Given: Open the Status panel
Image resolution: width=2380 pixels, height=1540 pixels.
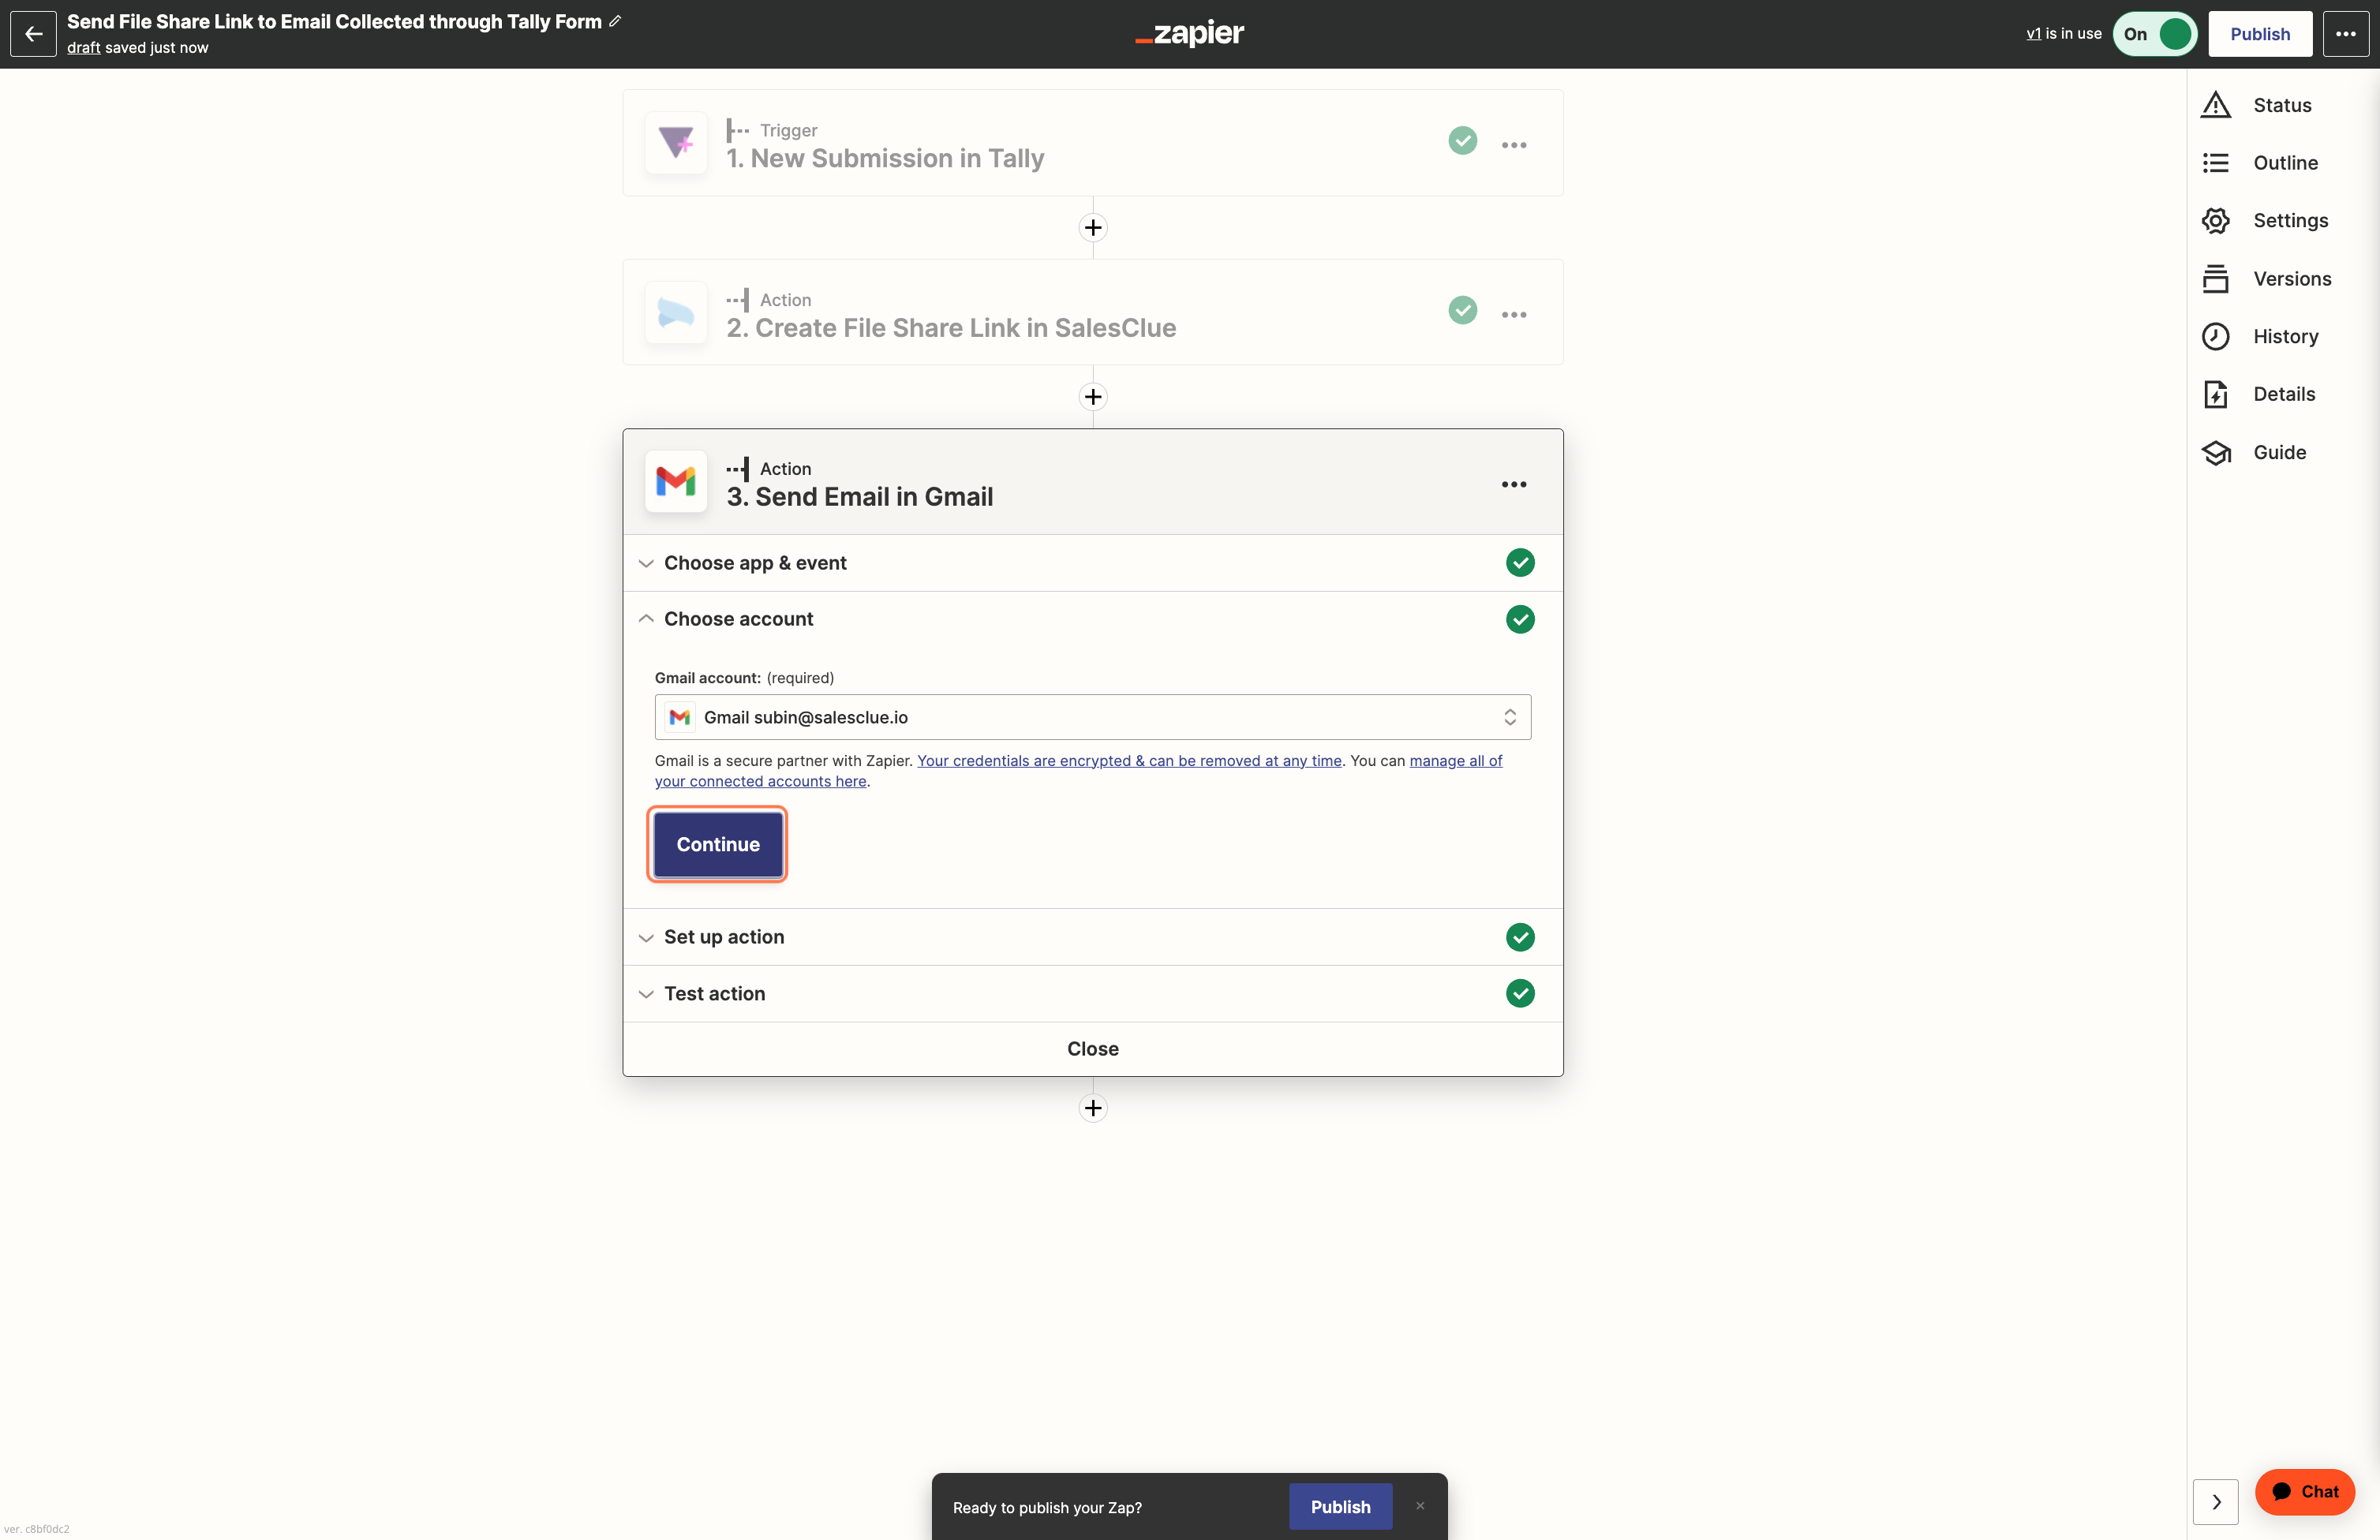Looking at the screenshot, I should pyautogui.click(x=2257, y=105).
